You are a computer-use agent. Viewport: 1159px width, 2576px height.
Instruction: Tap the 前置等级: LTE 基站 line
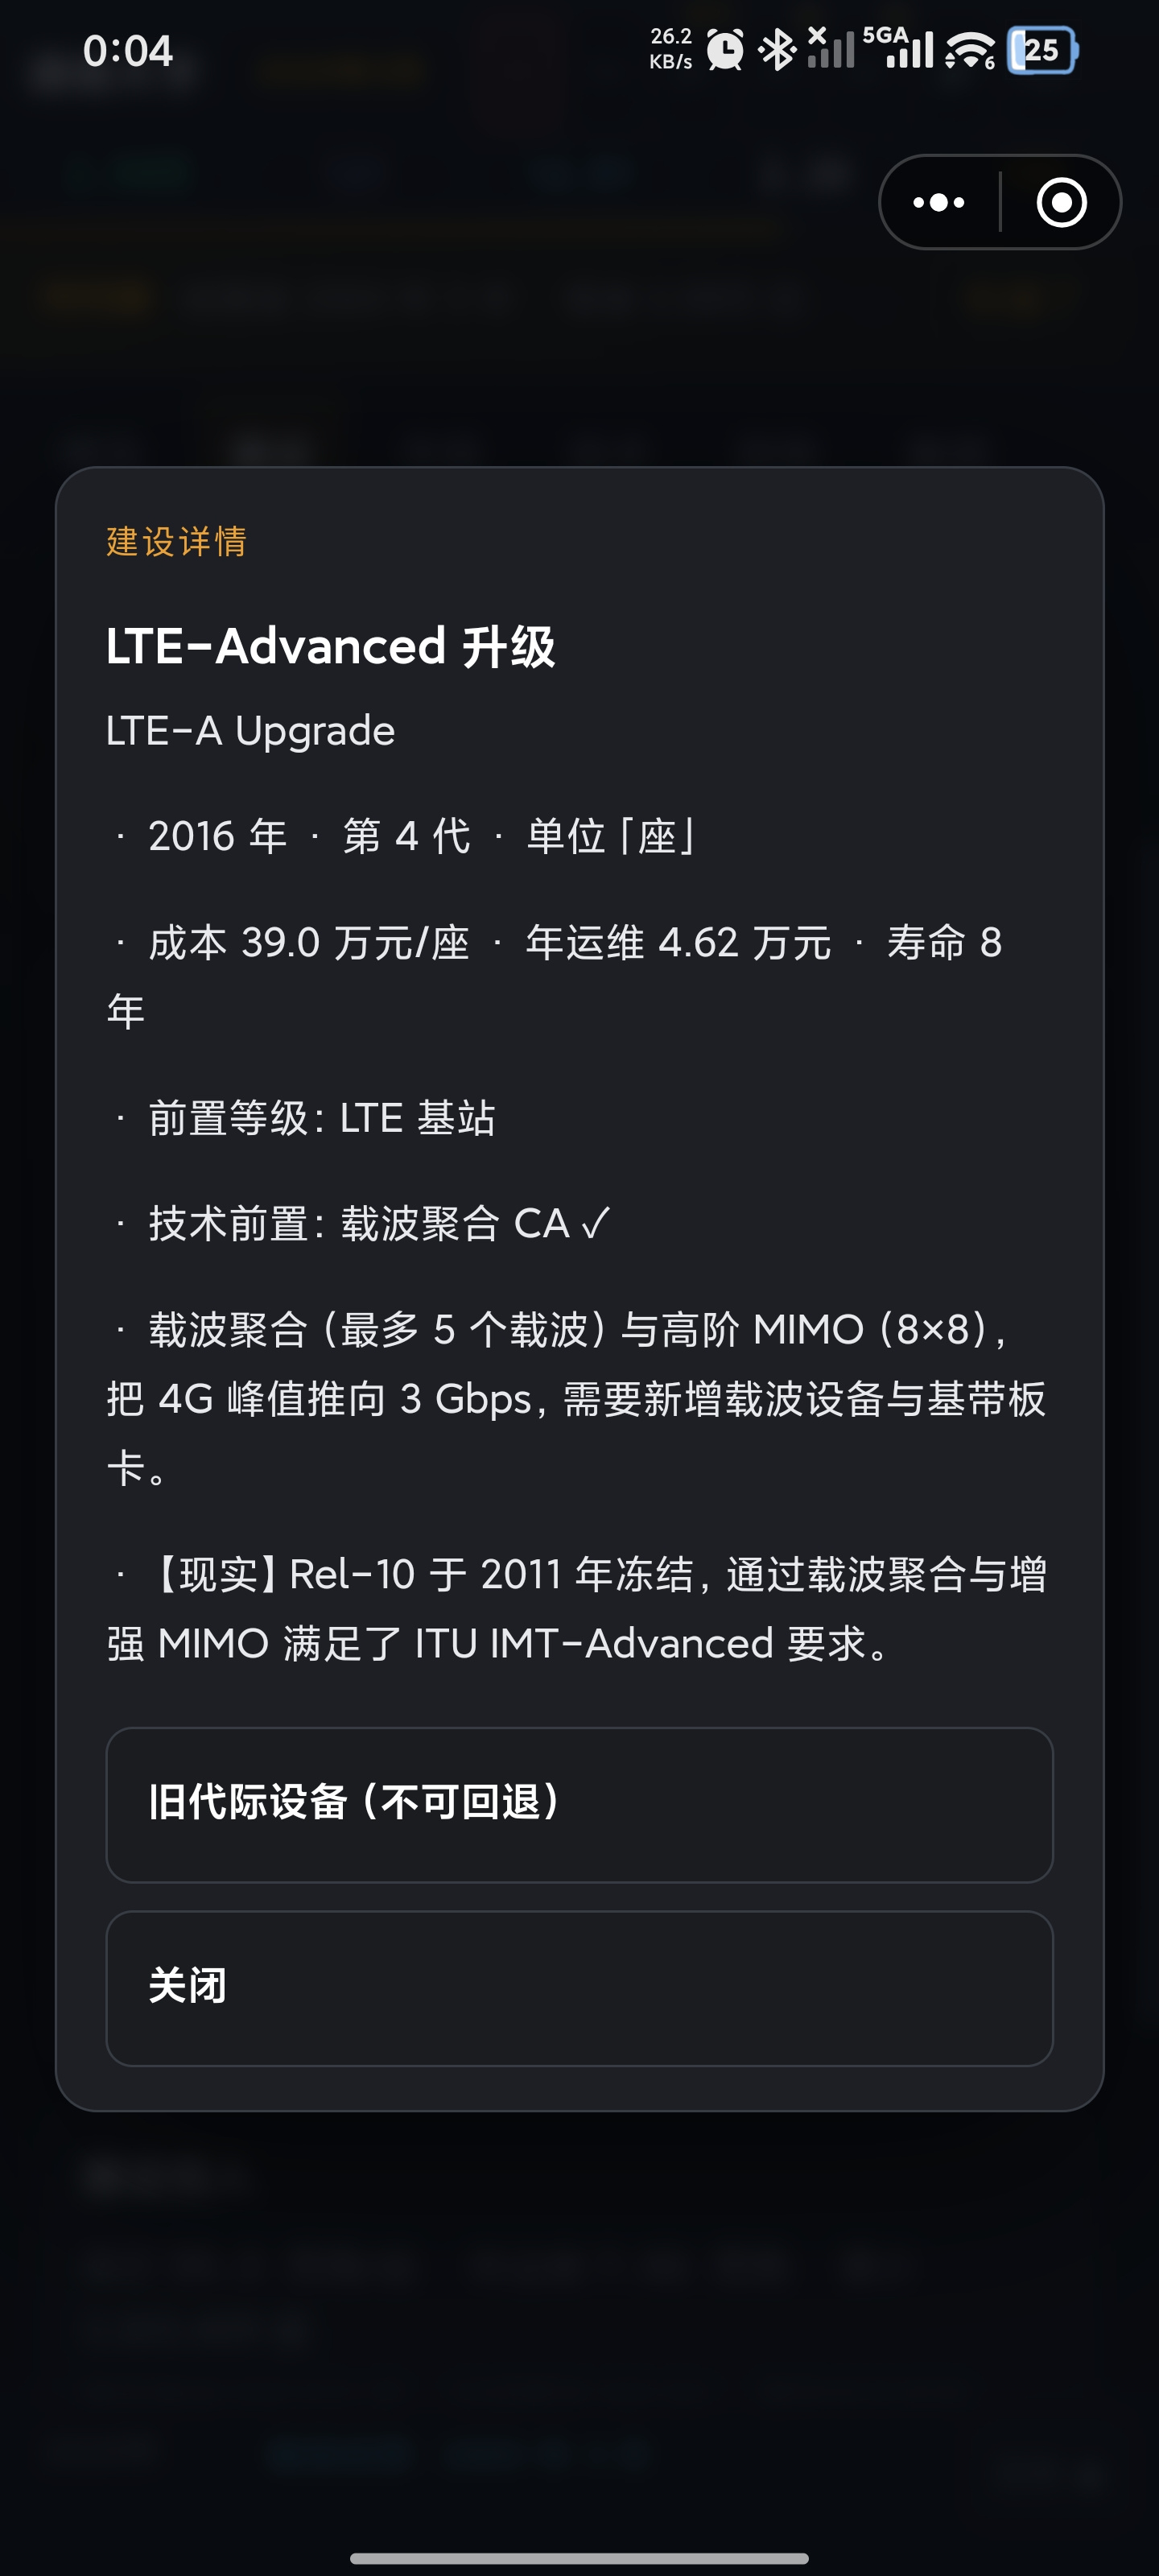[x=302, y=1118]
